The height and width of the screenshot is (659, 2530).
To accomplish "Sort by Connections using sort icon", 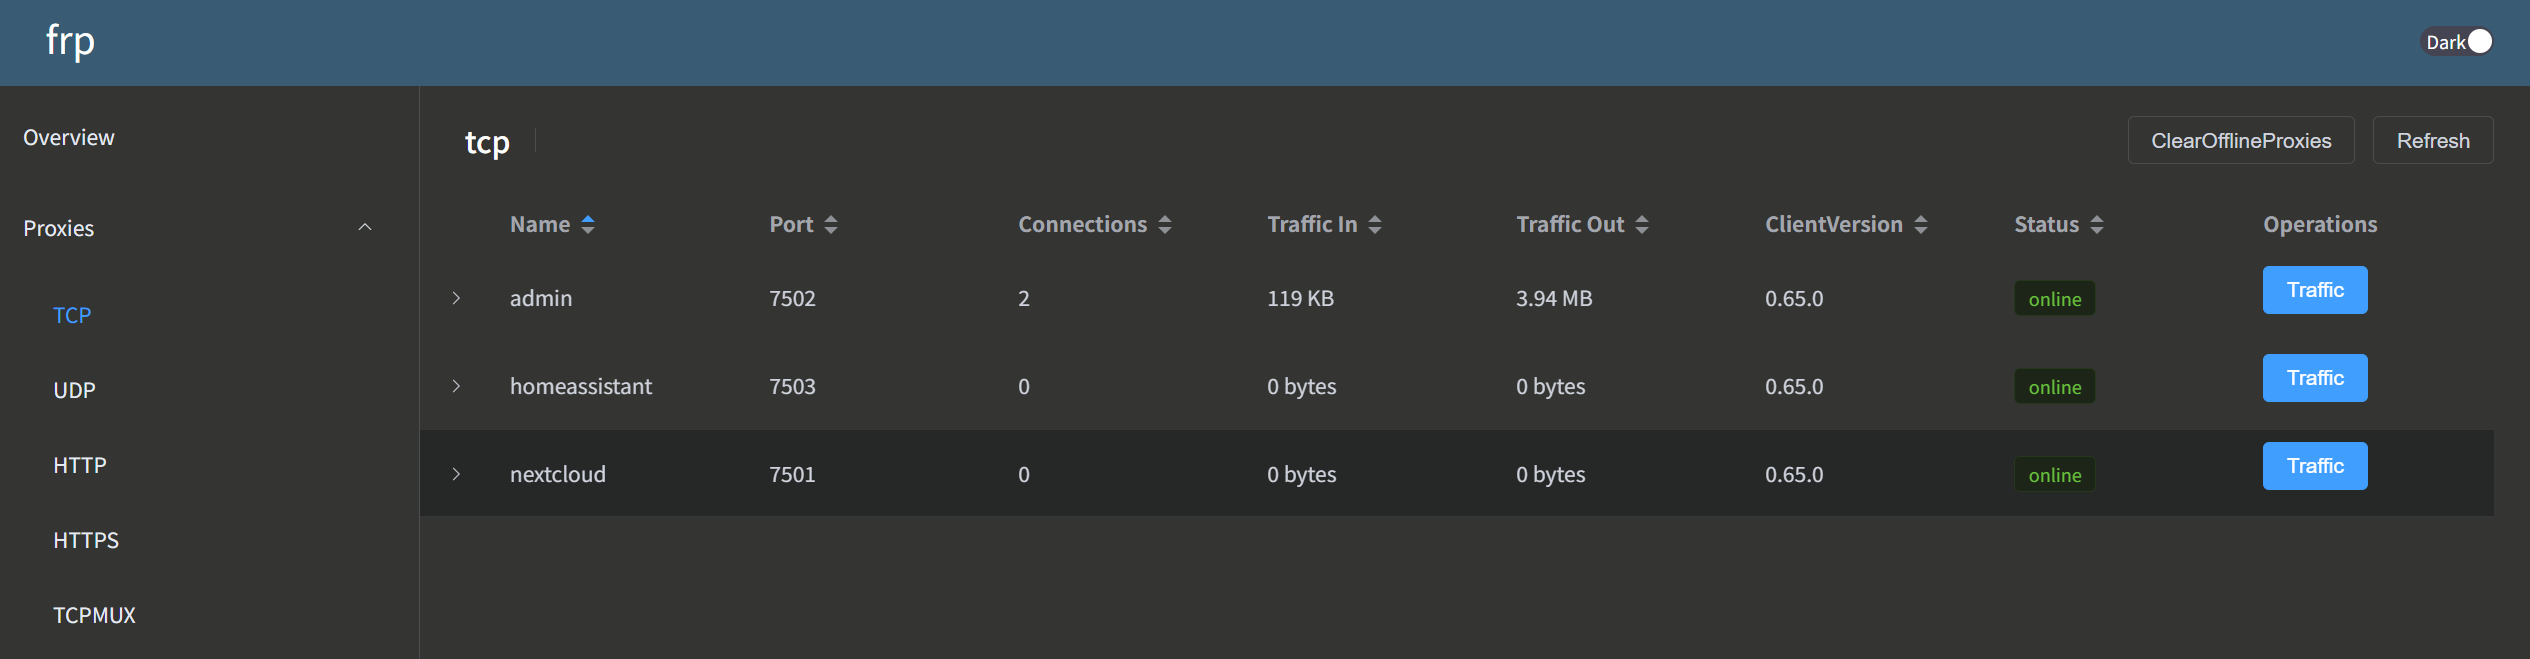I will [x=1165, y=225].
